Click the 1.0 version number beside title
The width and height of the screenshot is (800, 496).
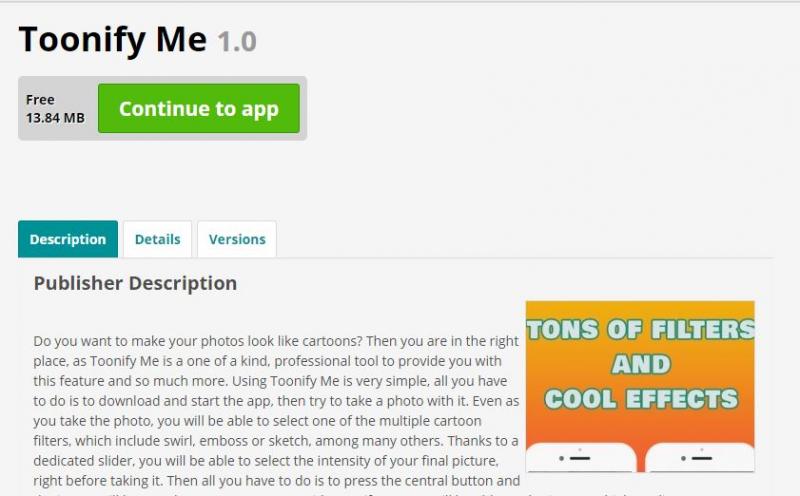pyautogui.click(x=237, y=42)
